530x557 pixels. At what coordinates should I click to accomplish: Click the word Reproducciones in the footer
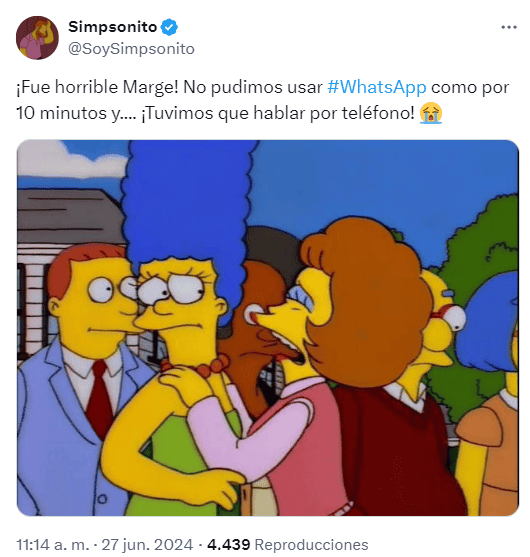[x=312, y=544]
